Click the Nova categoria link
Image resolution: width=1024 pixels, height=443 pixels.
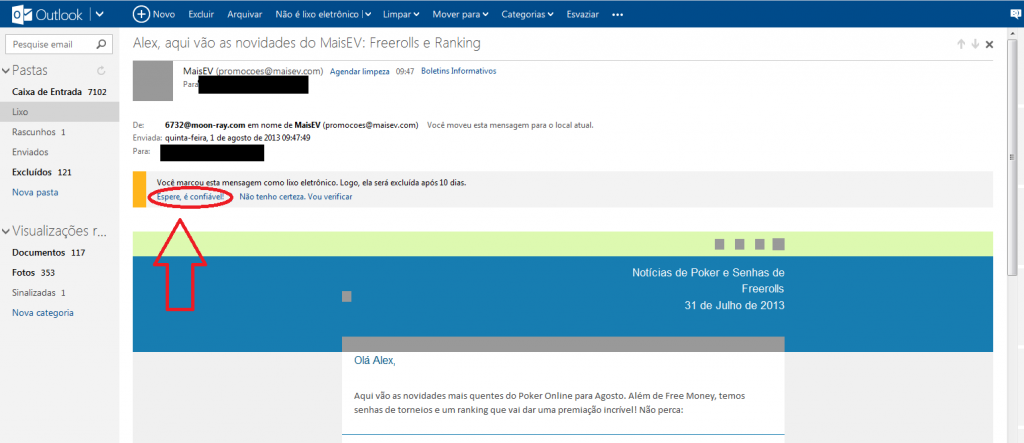coord(42,313)
